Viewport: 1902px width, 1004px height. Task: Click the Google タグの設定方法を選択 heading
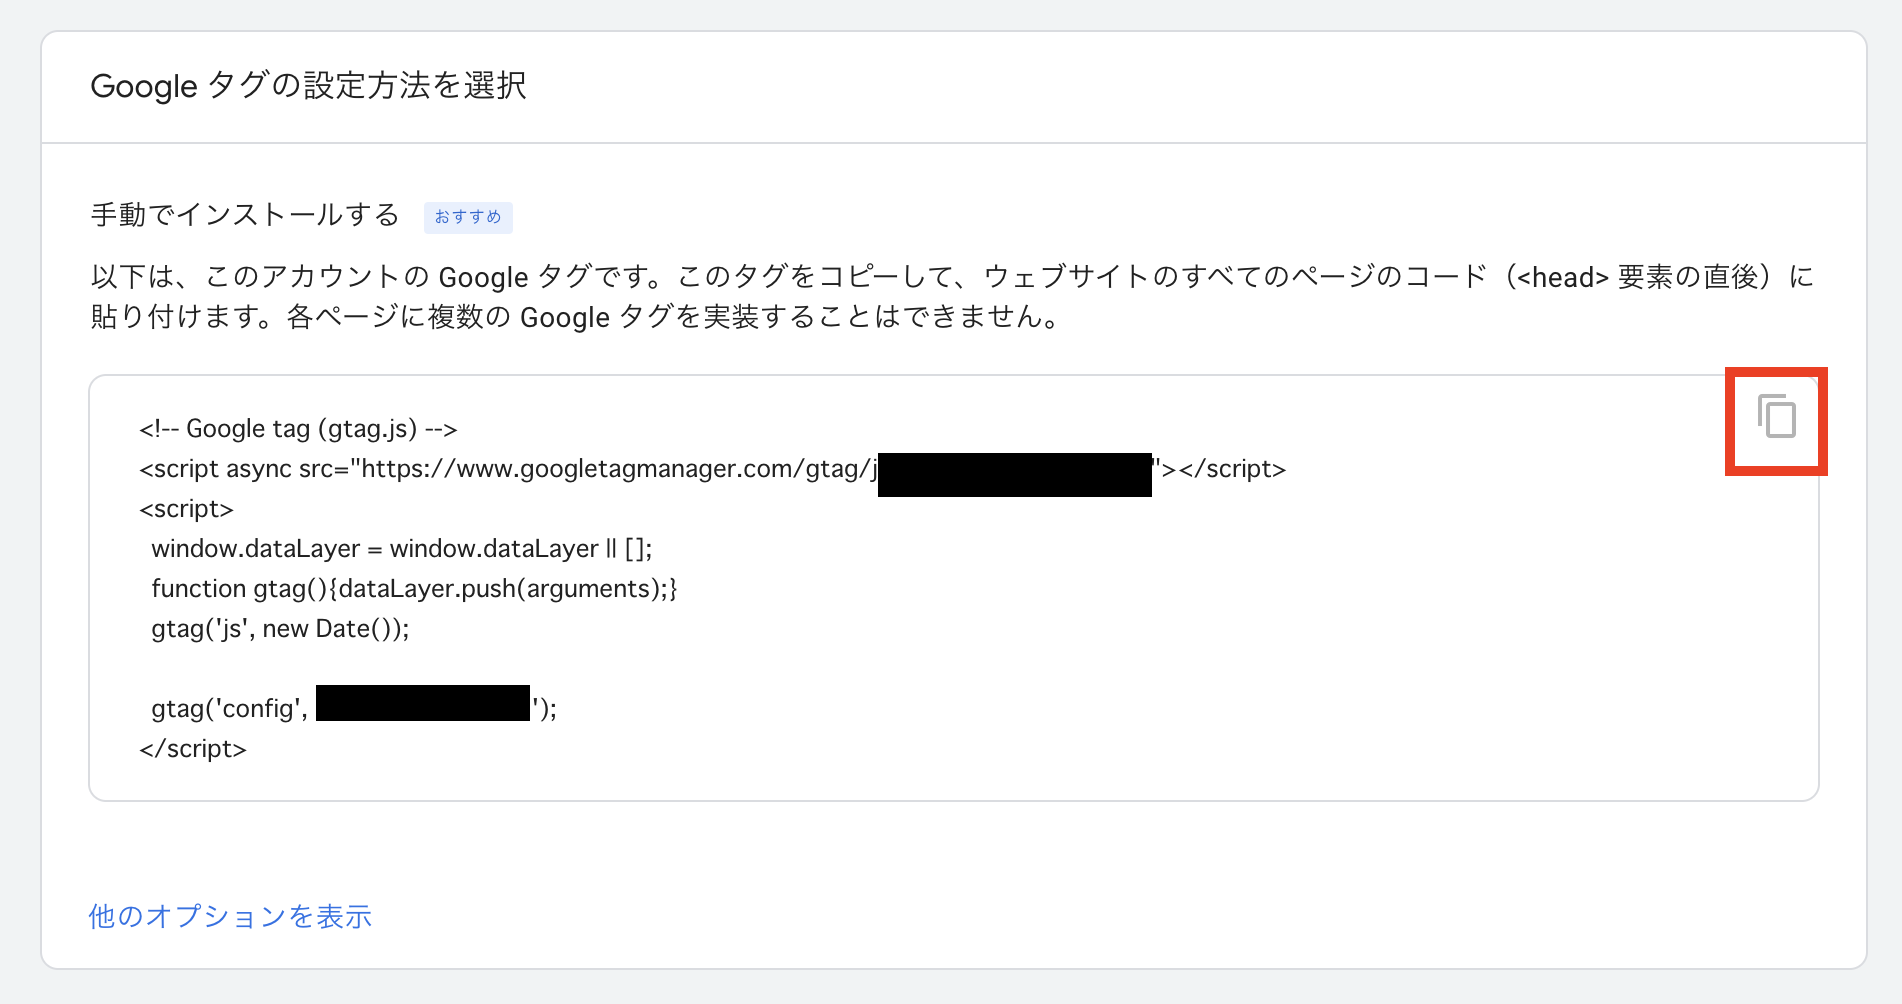pyautogui.click(x=308, y=86)
